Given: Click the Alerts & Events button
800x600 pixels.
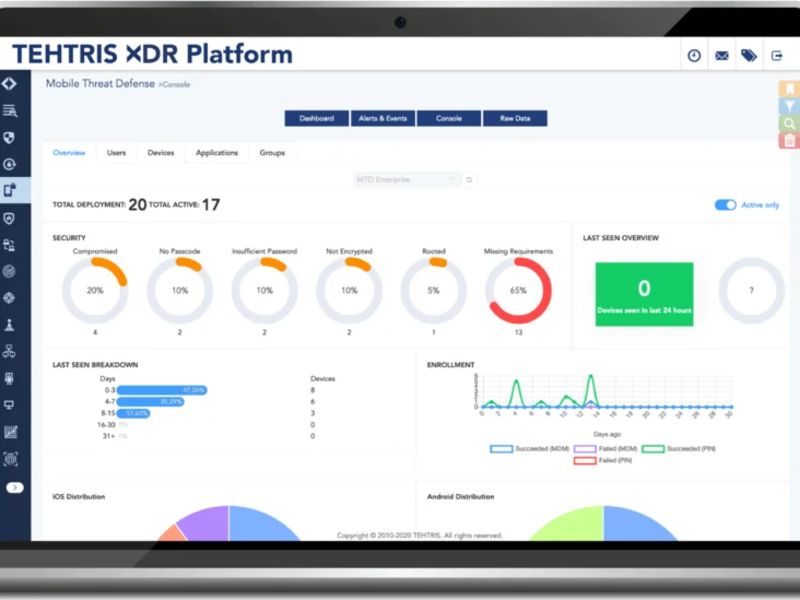Looking at the screenshot, I should 383,118.
